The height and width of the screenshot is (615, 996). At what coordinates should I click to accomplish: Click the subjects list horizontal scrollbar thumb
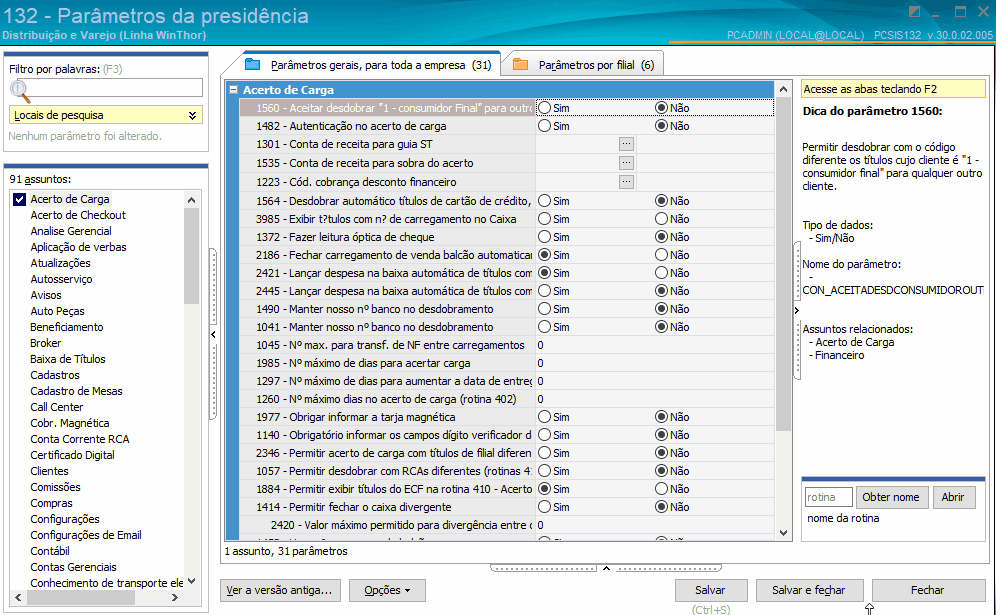click(81, 598)
